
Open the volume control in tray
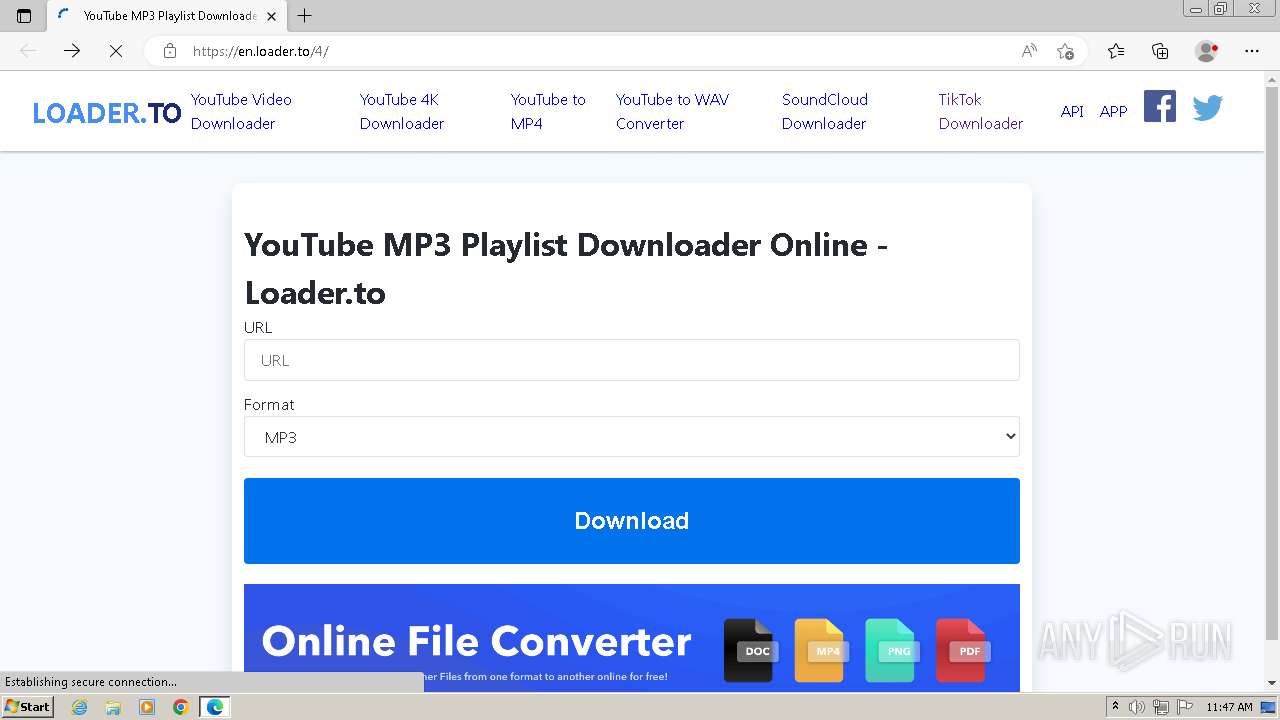(1137, 707)
